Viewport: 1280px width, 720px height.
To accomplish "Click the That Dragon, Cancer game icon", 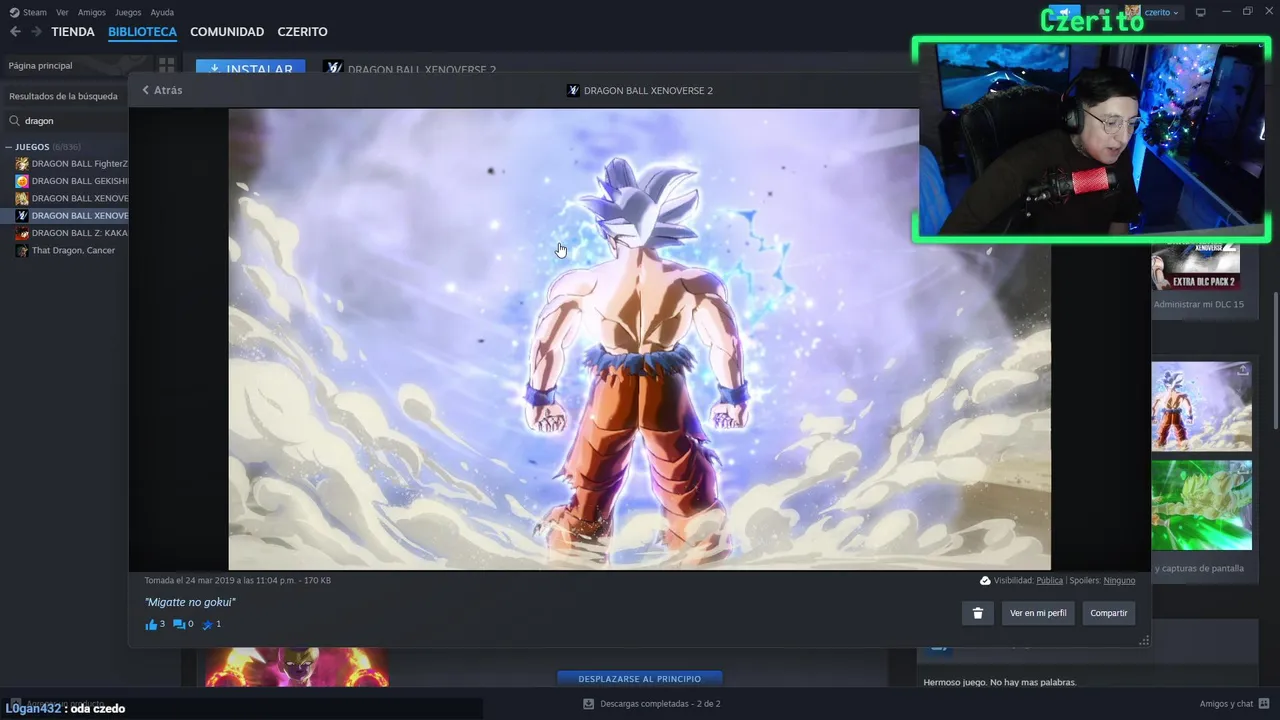I will [x=22, y=250].
